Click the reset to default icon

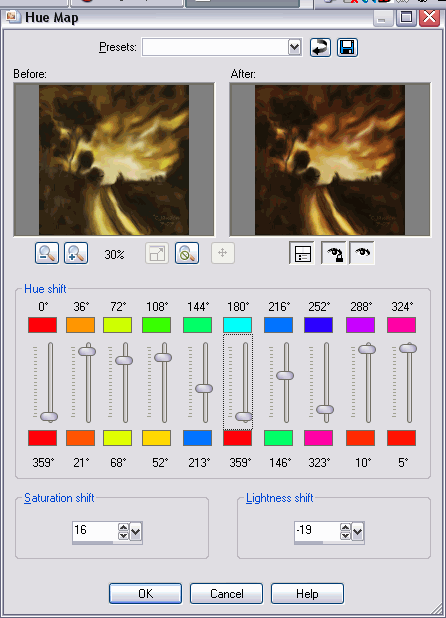pos(320,48)
